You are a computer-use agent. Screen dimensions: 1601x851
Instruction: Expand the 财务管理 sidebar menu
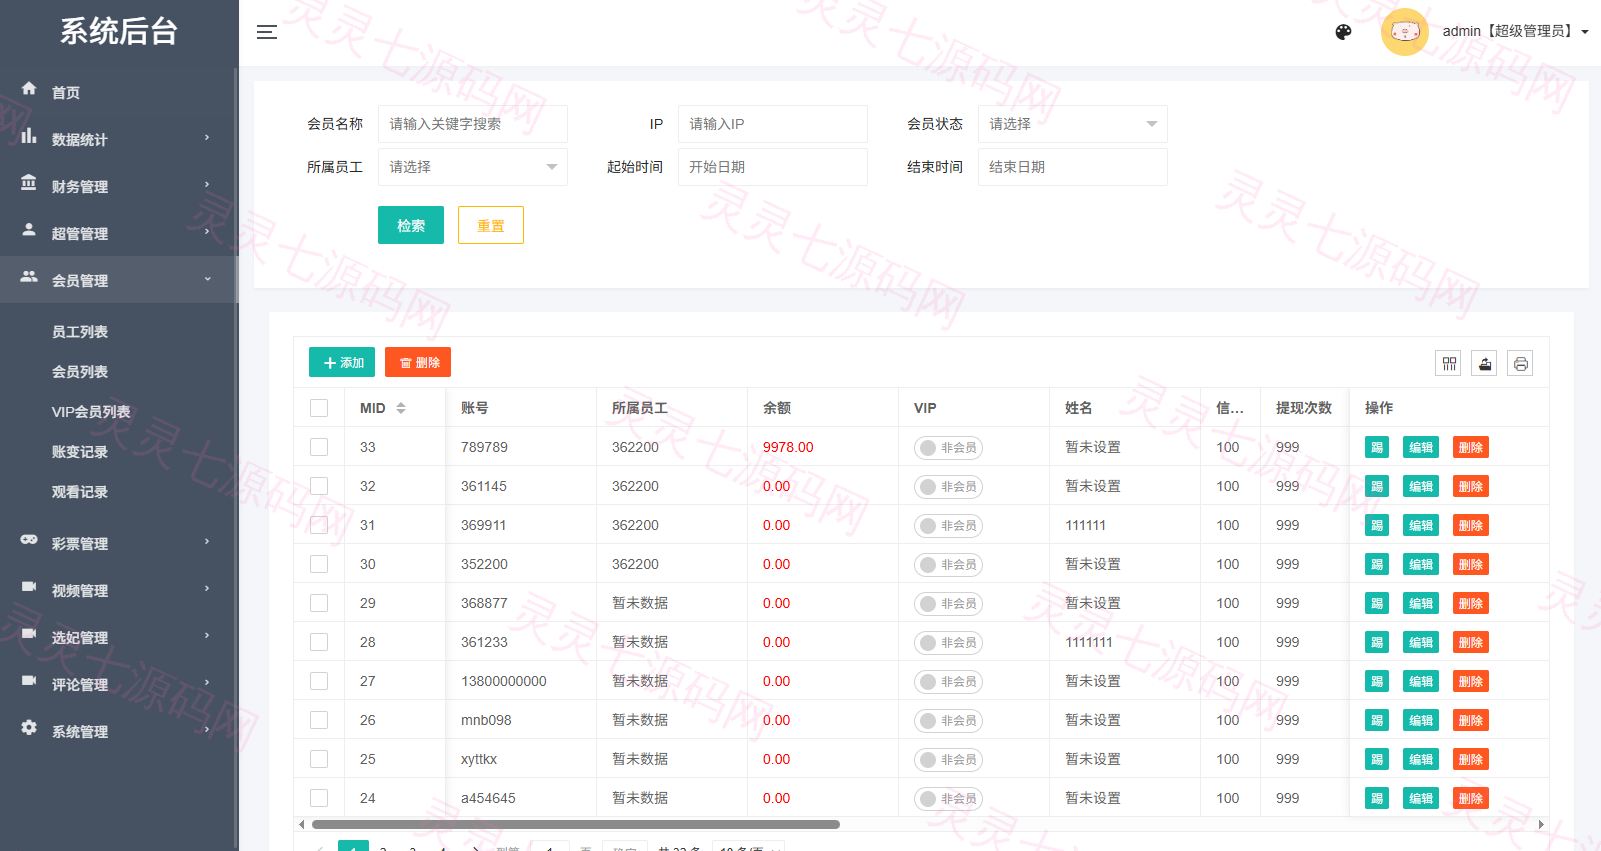(x=119, y=186)
